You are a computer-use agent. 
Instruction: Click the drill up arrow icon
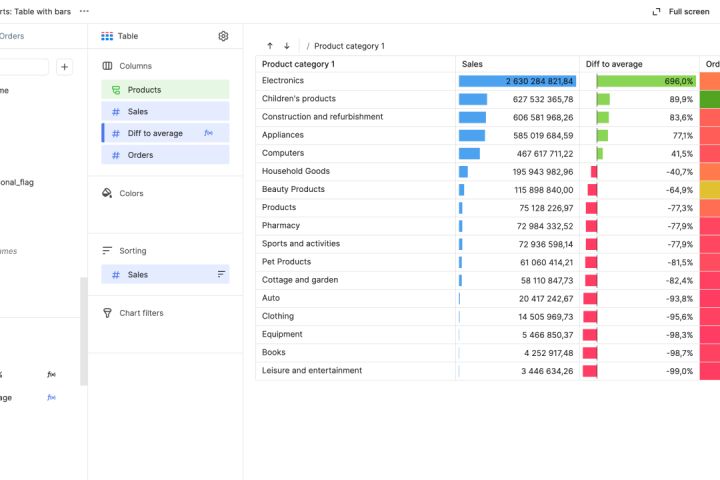click(x=270, y=46)
